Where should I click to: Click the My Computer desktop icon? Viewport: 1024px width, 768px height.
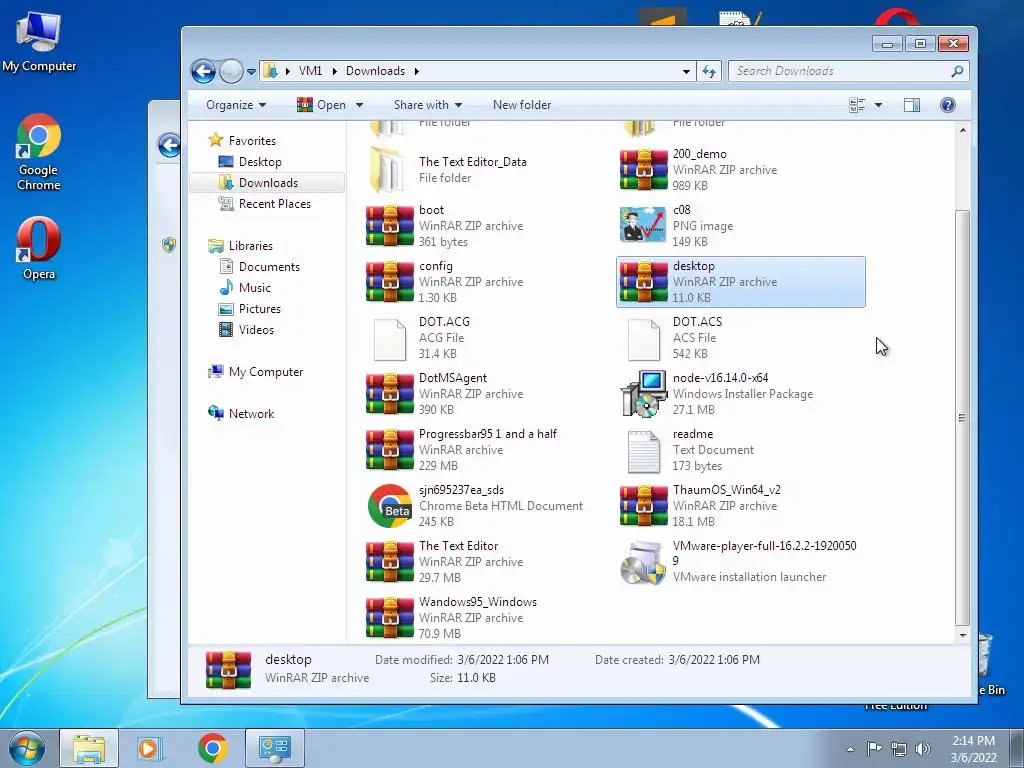39,40
